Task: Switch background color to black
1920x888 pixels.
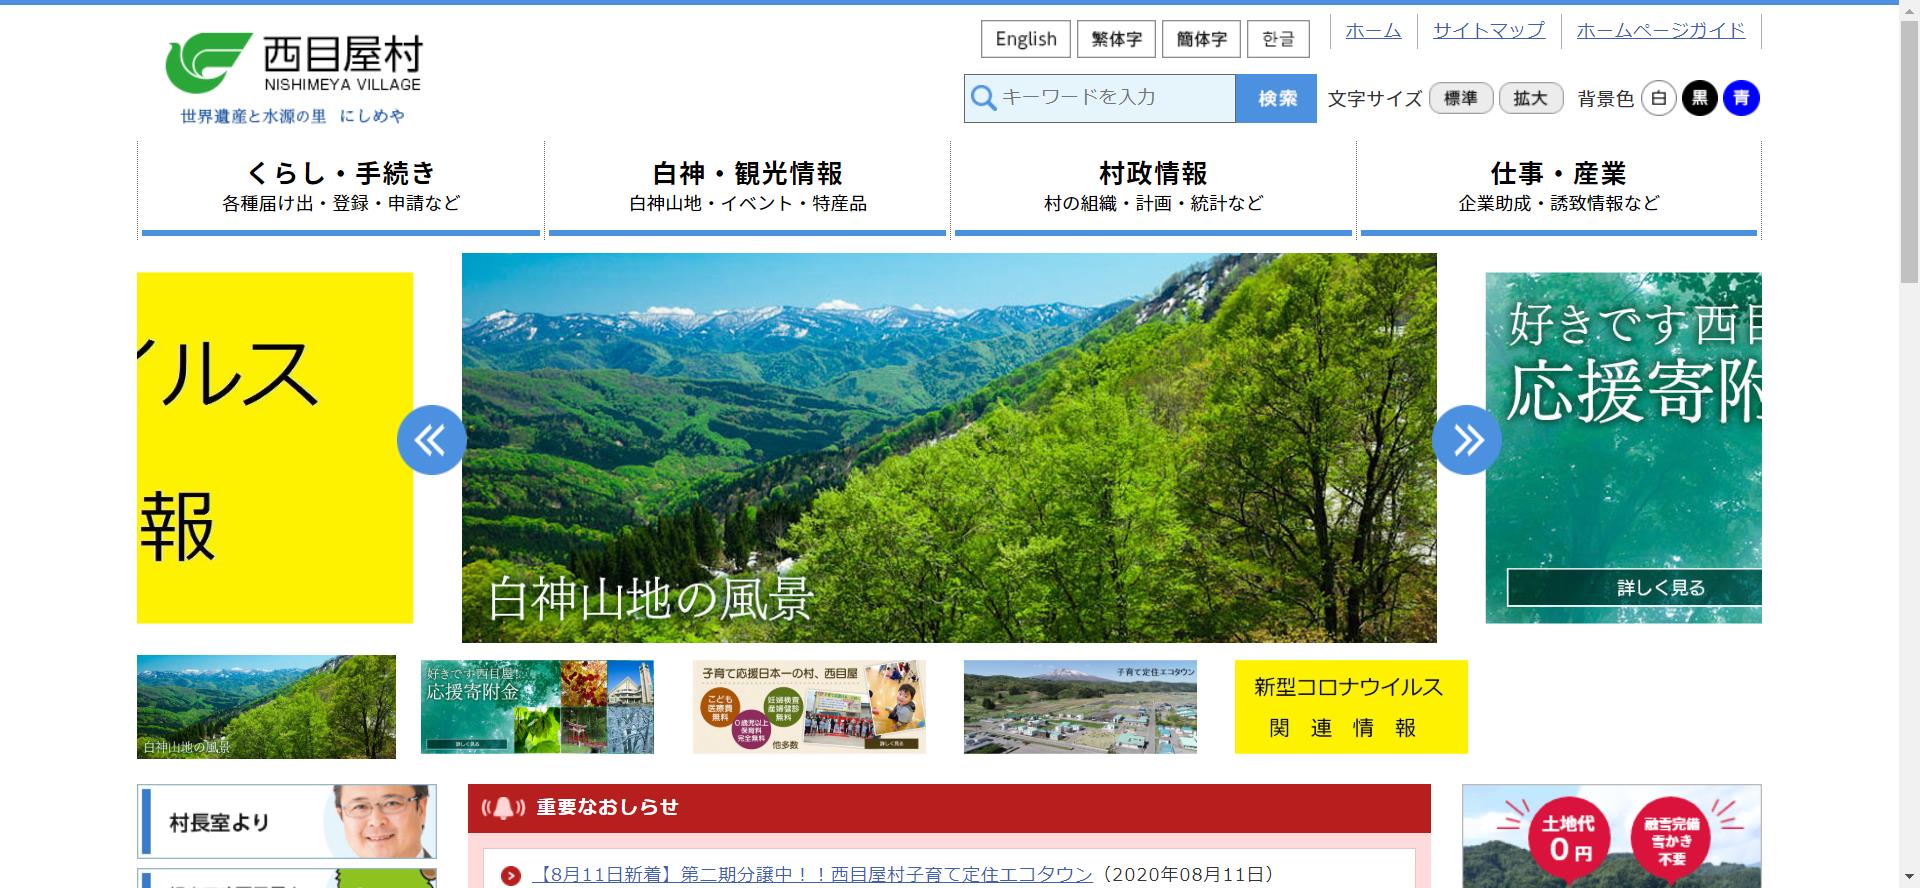Action: pos(1699,98)
